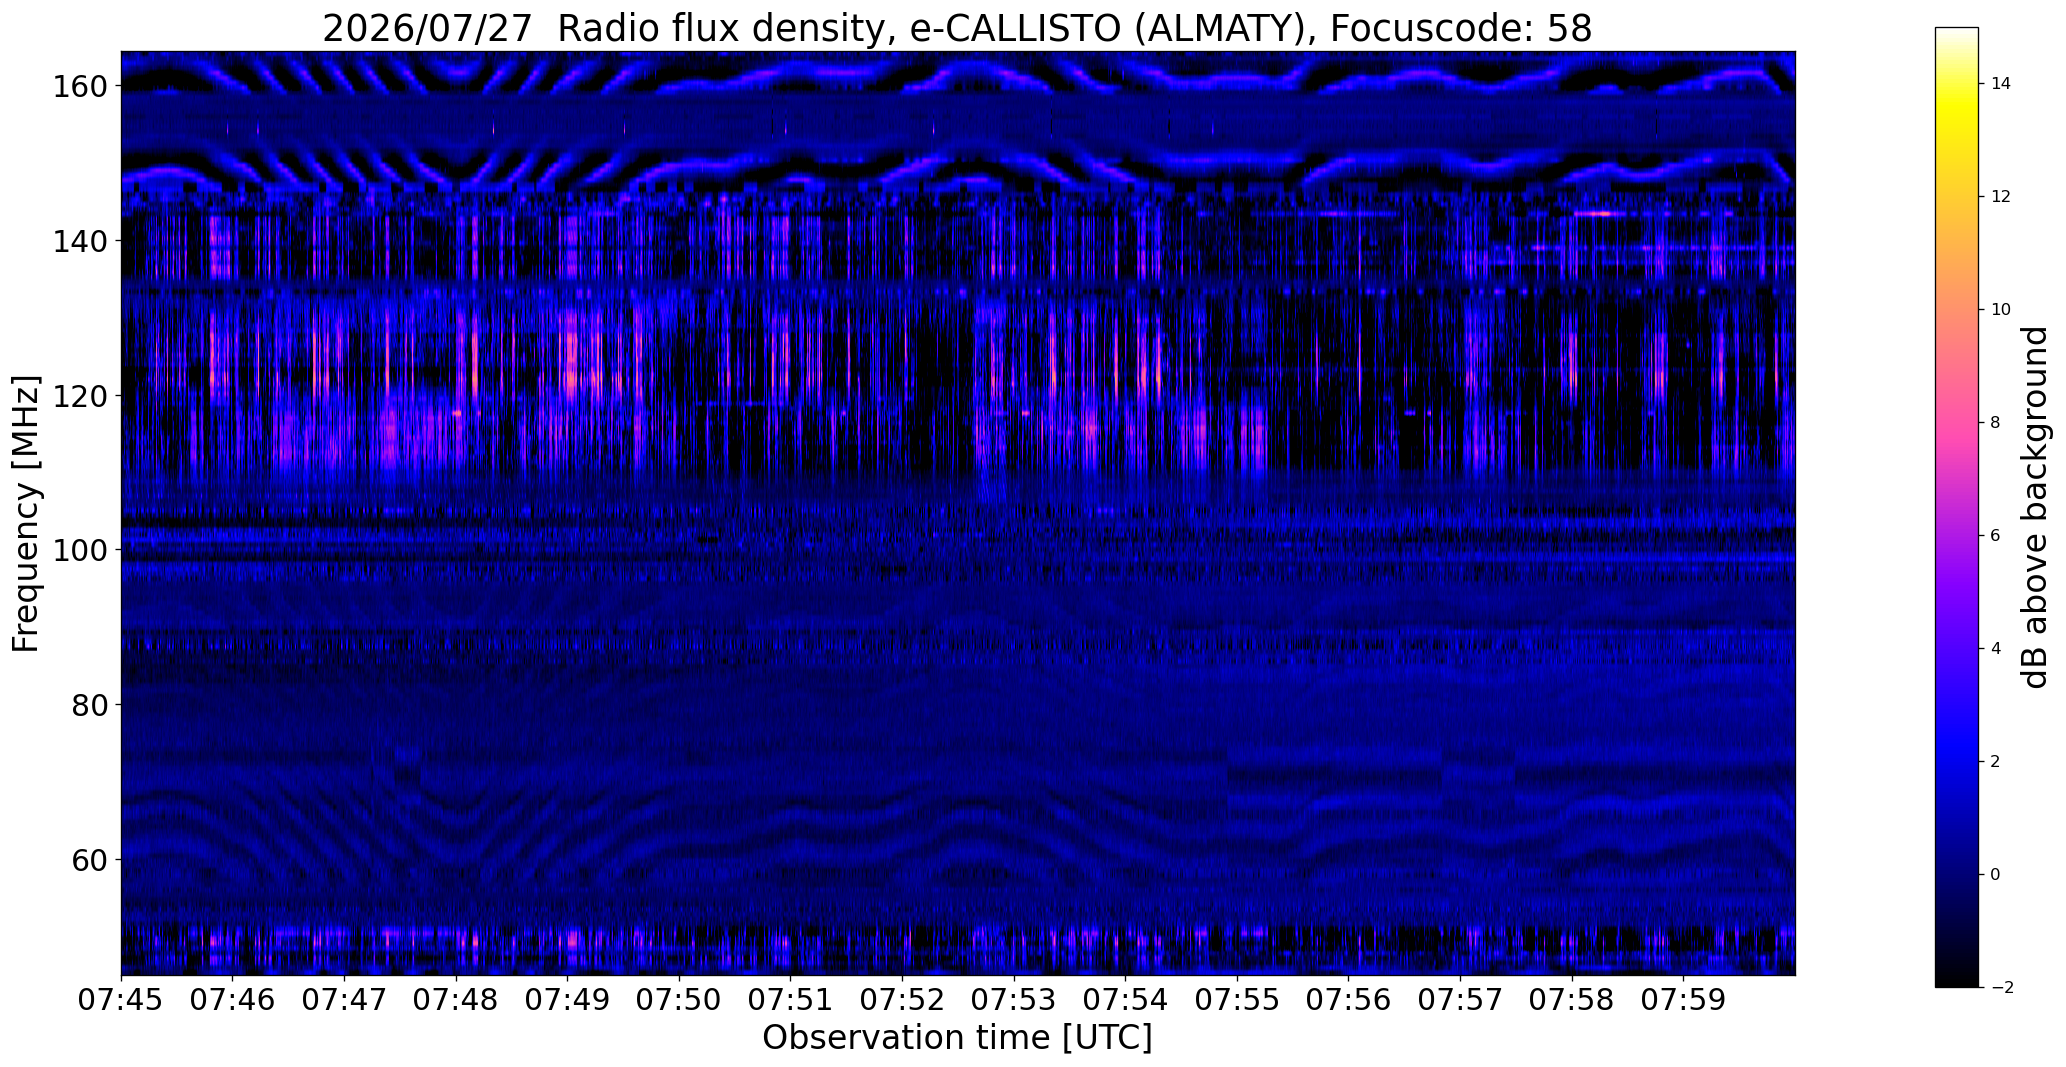Click the 60 MHz frequency tick label
2066x1067 pixels.
[x=90, y=860]
